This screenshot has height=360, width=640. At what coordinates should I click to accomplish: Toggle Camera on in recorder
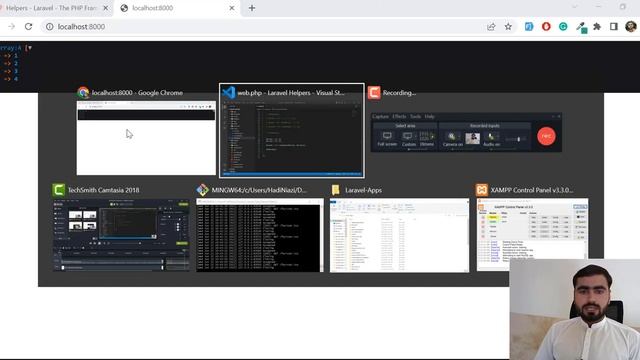(x=452, y=139)
